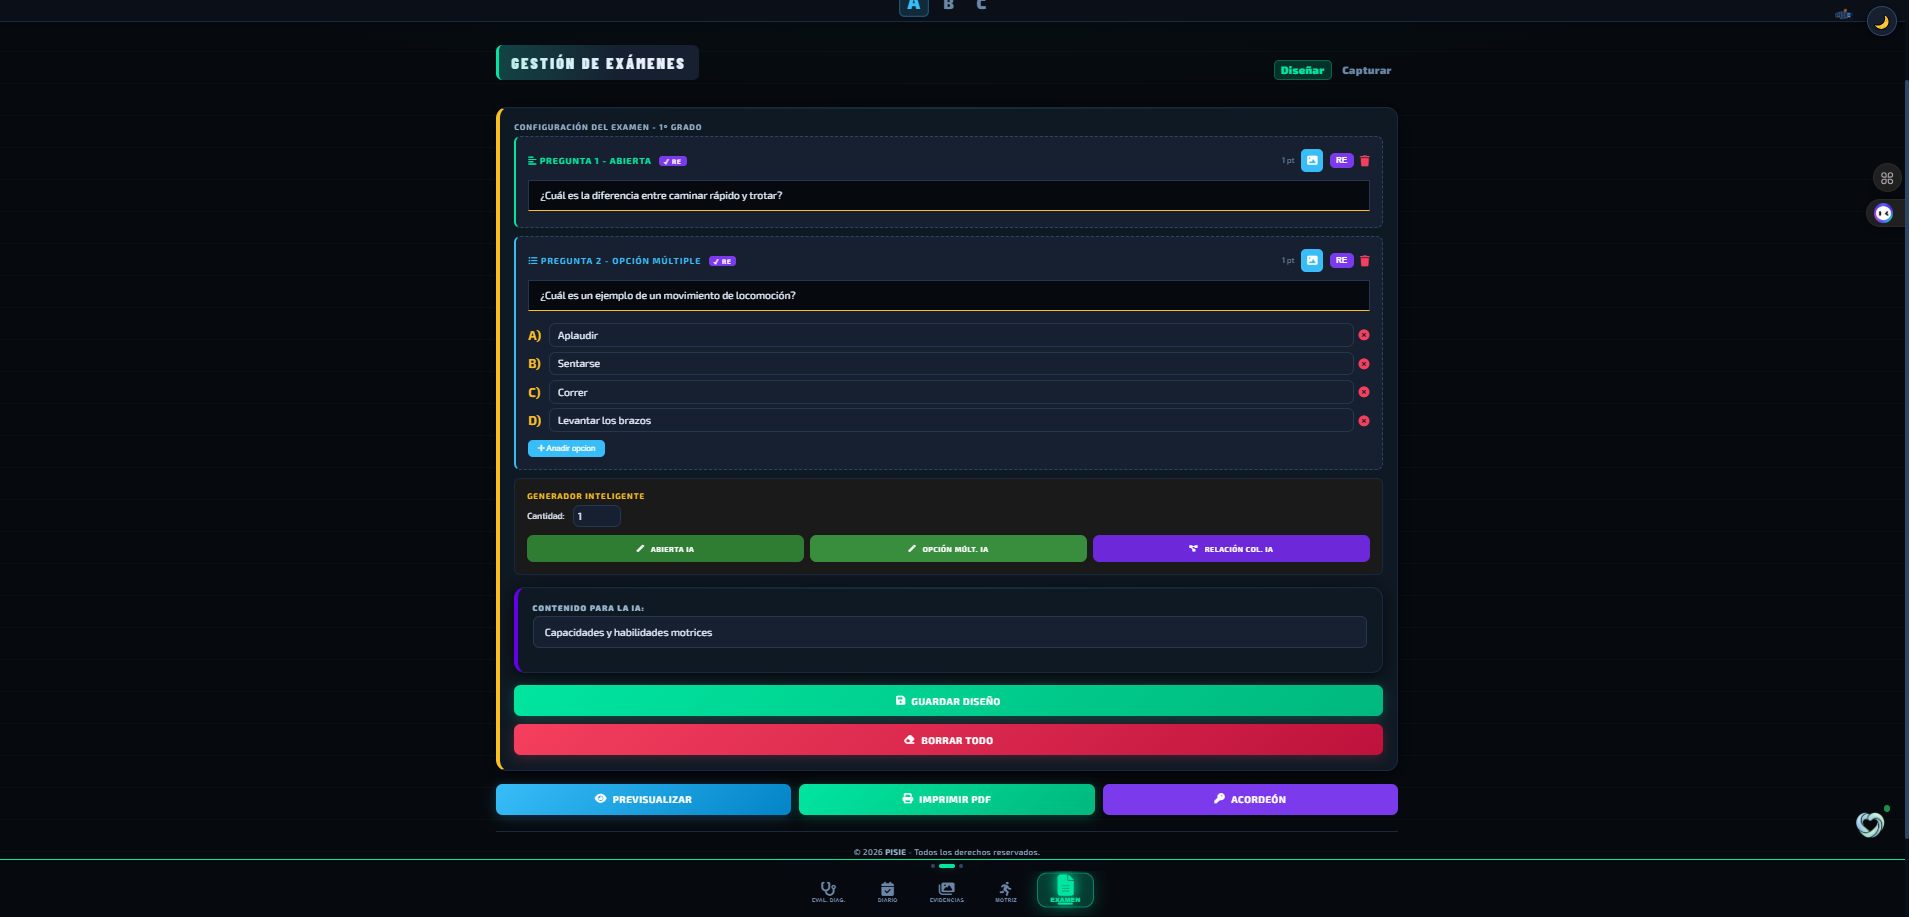1909x917 pixels.
Task: Delete Pregunta 1 with the trash icon
Action: (1365, 161)
